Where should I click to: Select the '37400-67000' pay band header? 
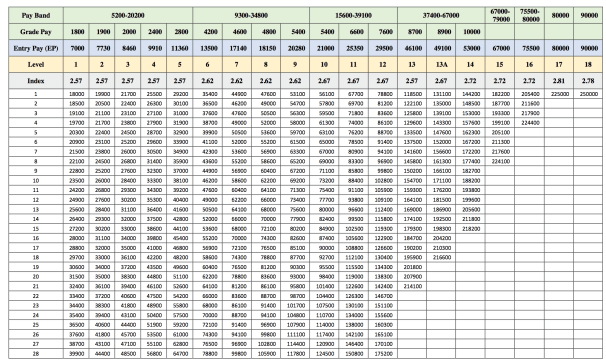pyautogui.click(x=441, y=15)
